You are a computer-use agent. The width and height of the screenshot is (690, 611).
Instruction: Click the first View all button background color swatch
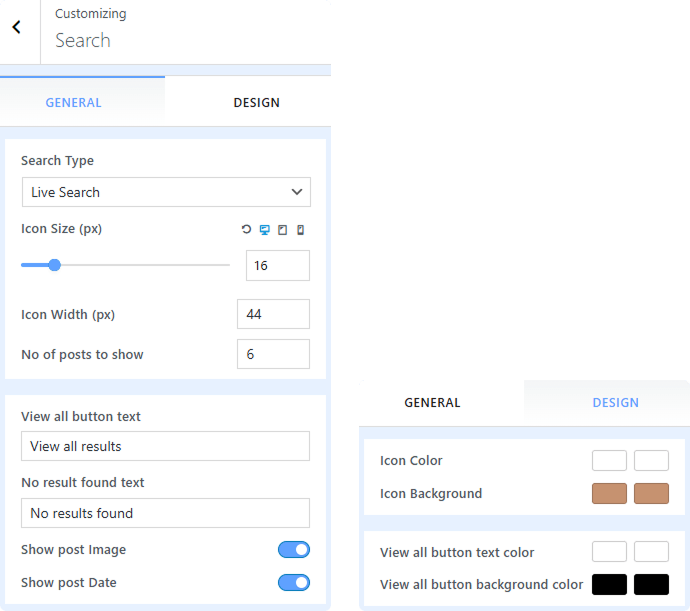609,584
